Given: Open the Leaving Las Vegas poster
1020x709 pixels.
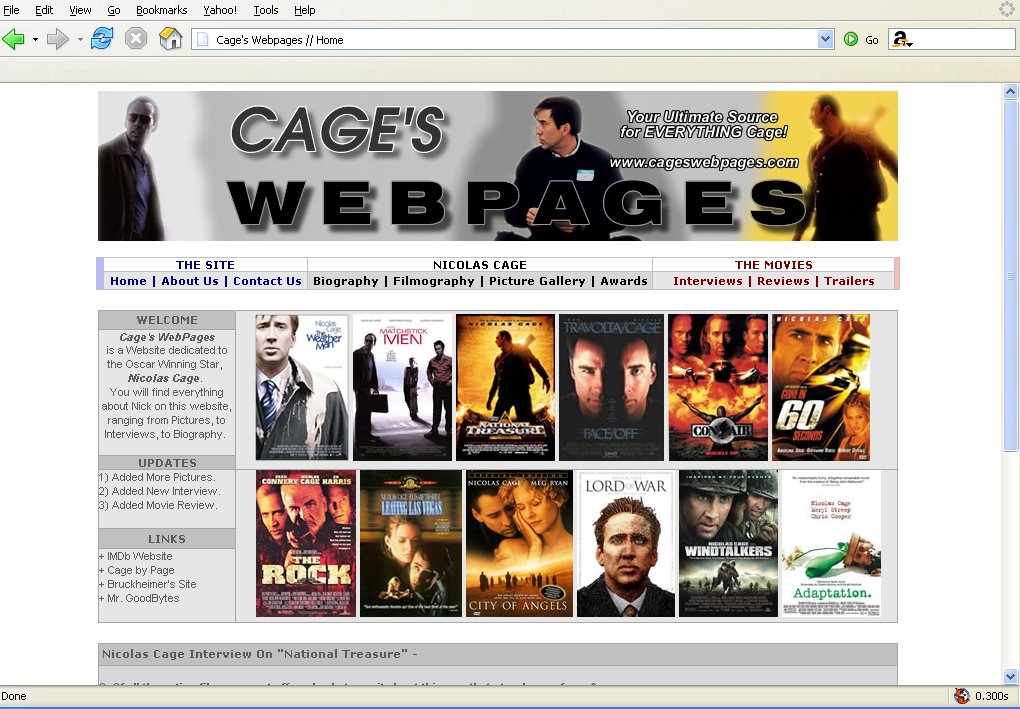Looking at the screenshot, I should [x=411, y=544].
